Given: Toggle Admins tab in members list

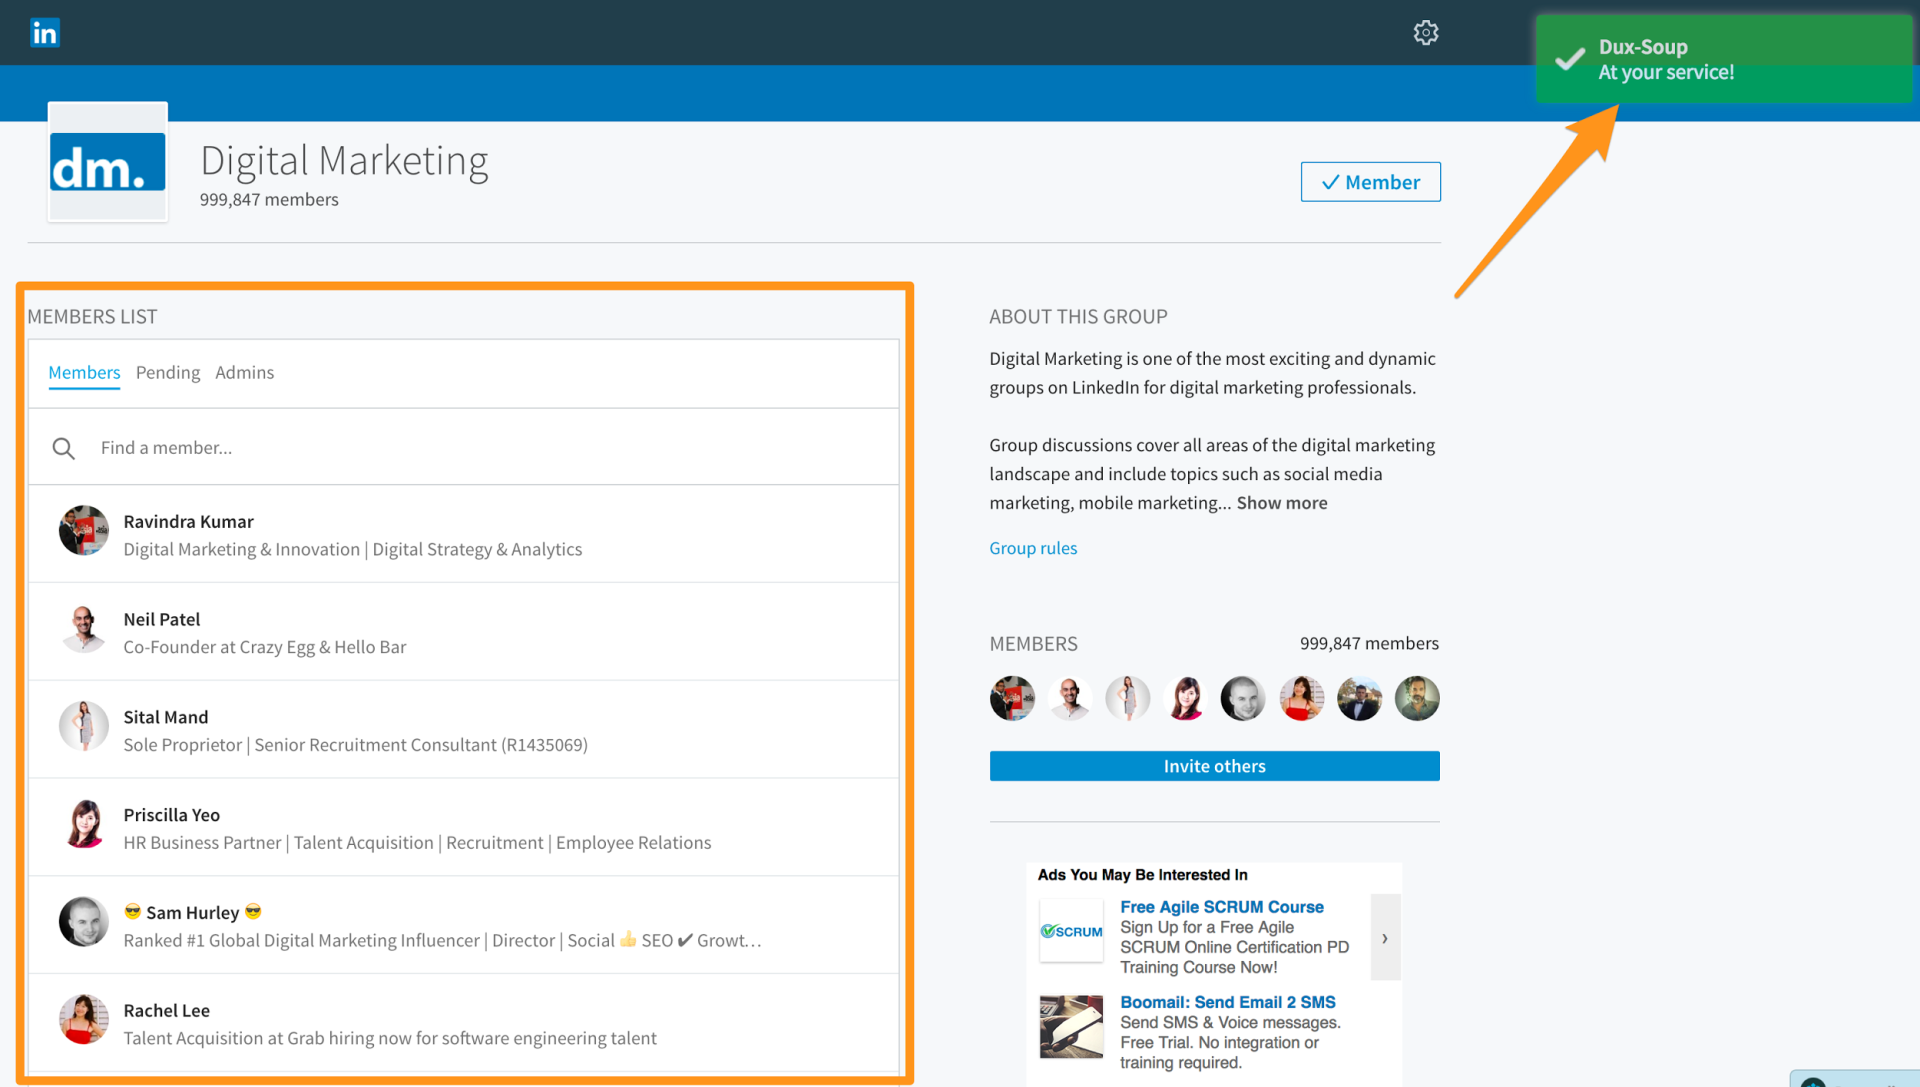Looking at the screenshot, I should tap(243, 371).
